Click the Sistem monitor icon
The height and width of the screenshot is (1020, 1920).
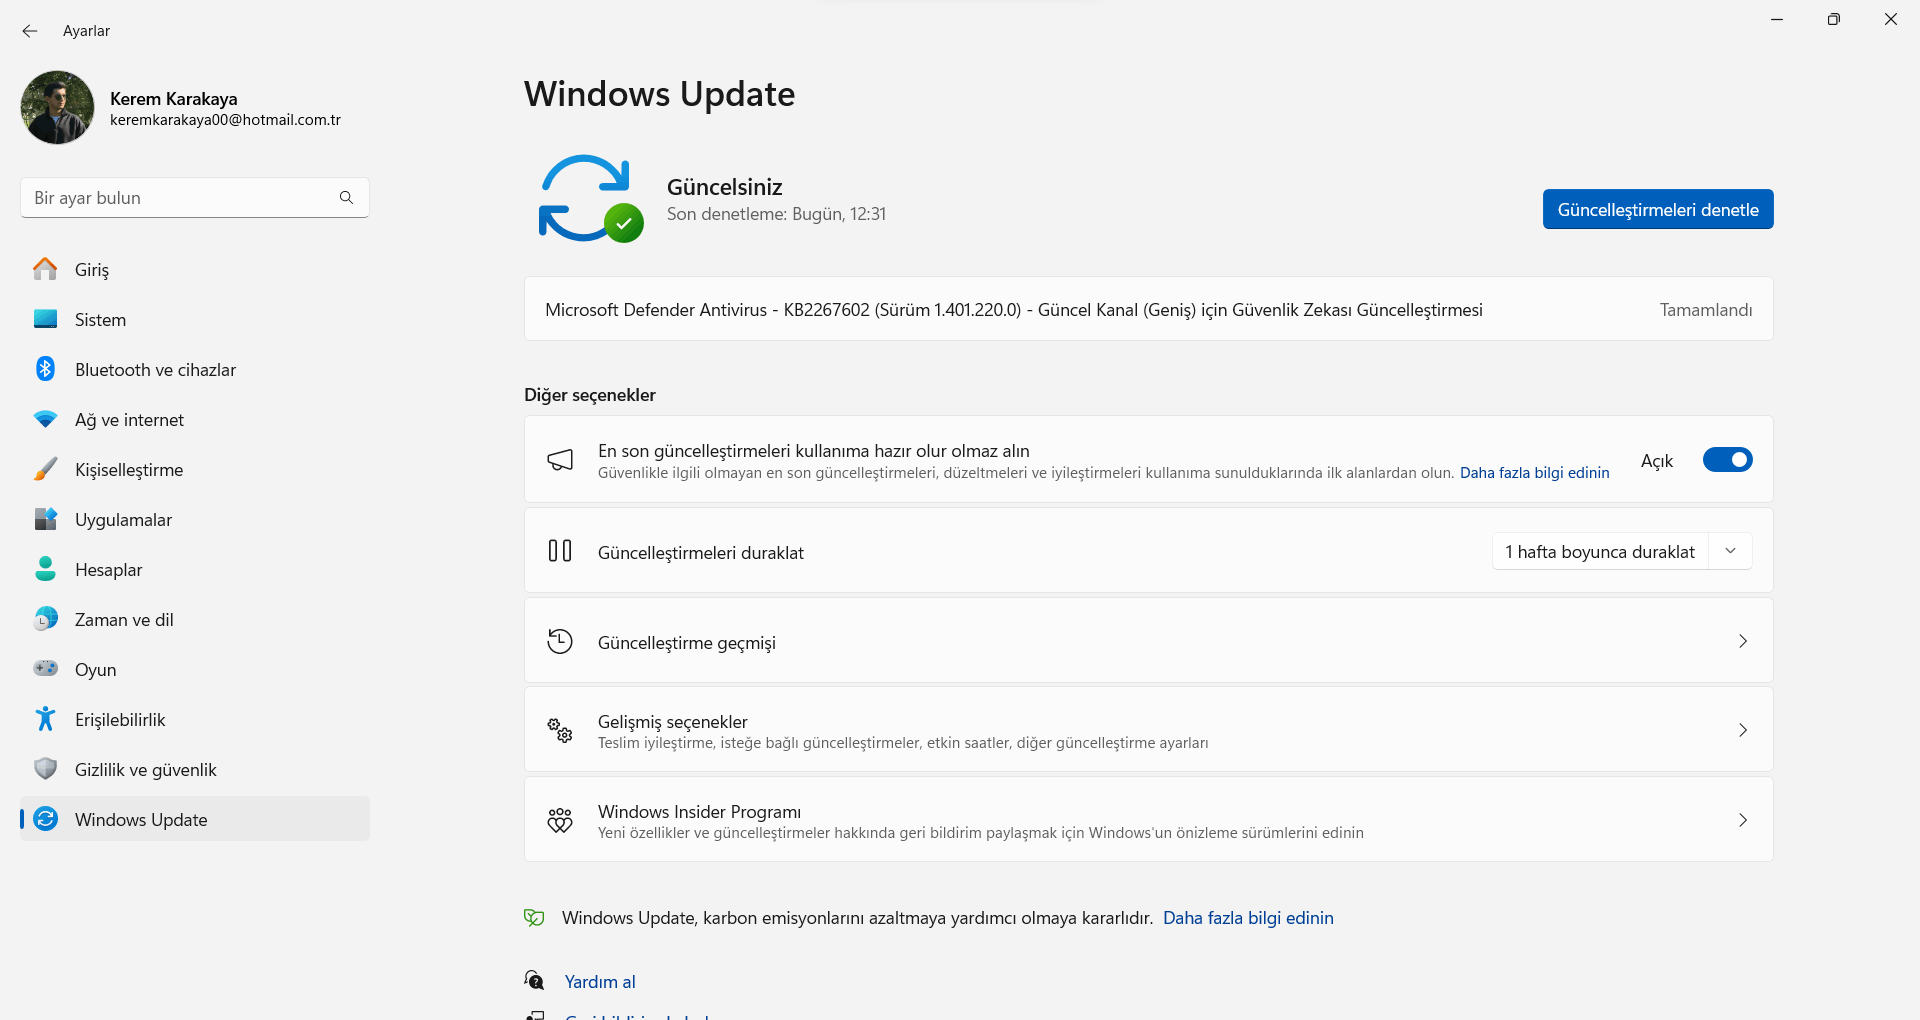click(x=45, y=319)
